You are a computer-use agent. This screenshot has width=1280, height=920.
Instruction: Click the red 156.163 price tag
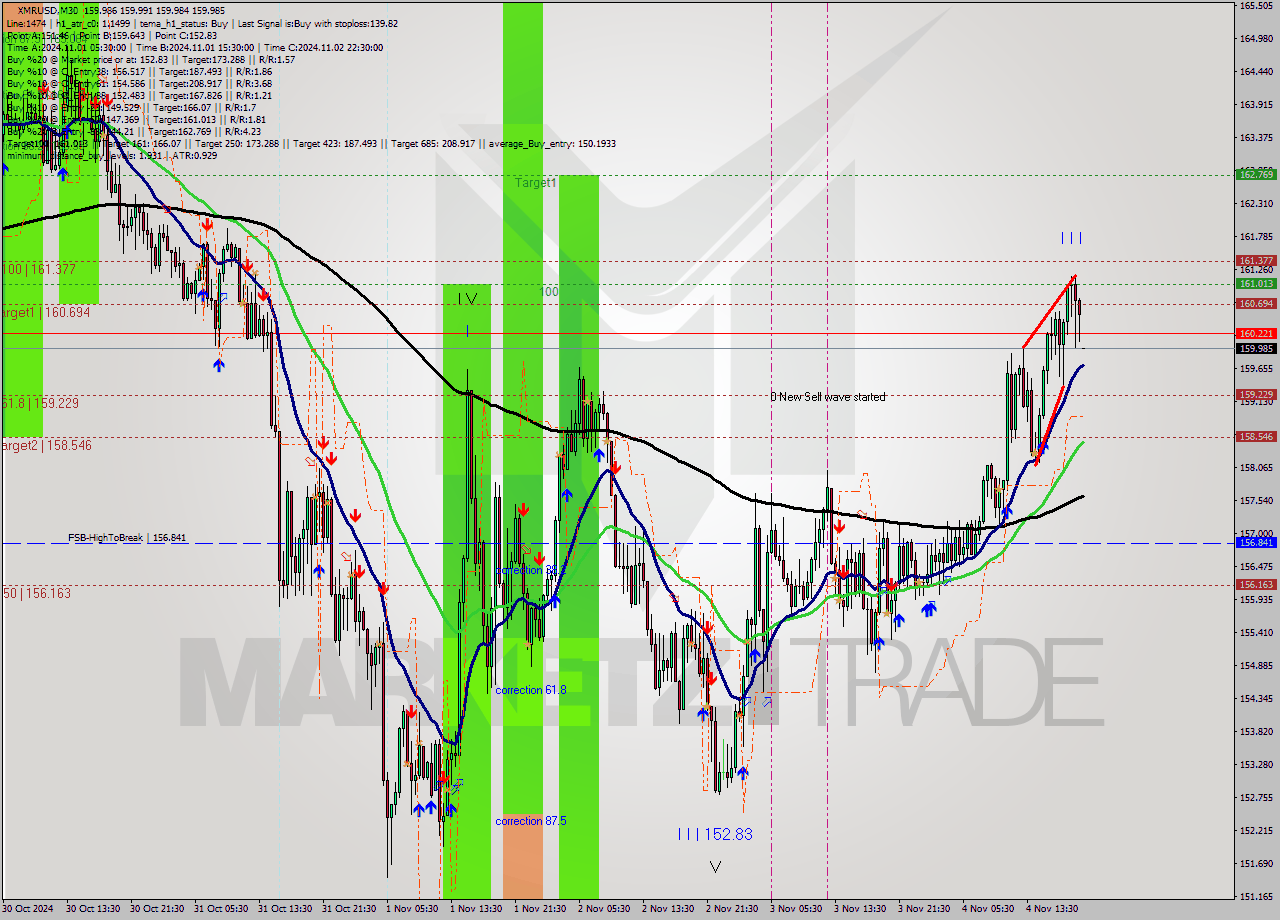tap(1256, 584)
